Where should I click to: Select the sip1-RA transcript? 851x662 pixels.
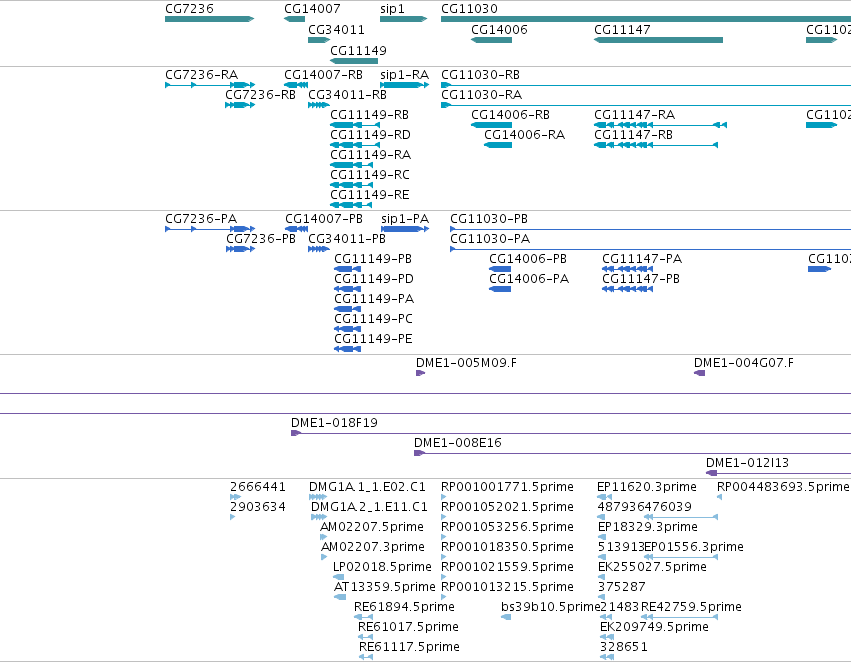pos(404,85)
